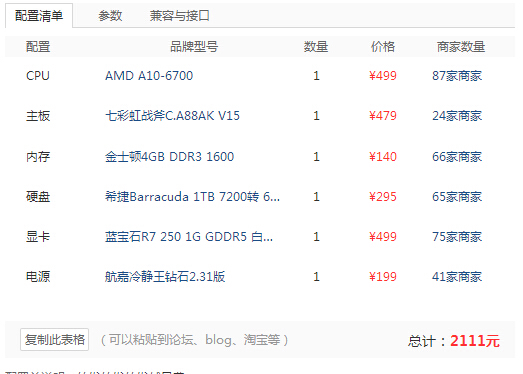The height and width of the screenshot is (374, 523).
Task: Click the ¥199 power supply price
Action: pyautogui.click(x=383, y=277)
